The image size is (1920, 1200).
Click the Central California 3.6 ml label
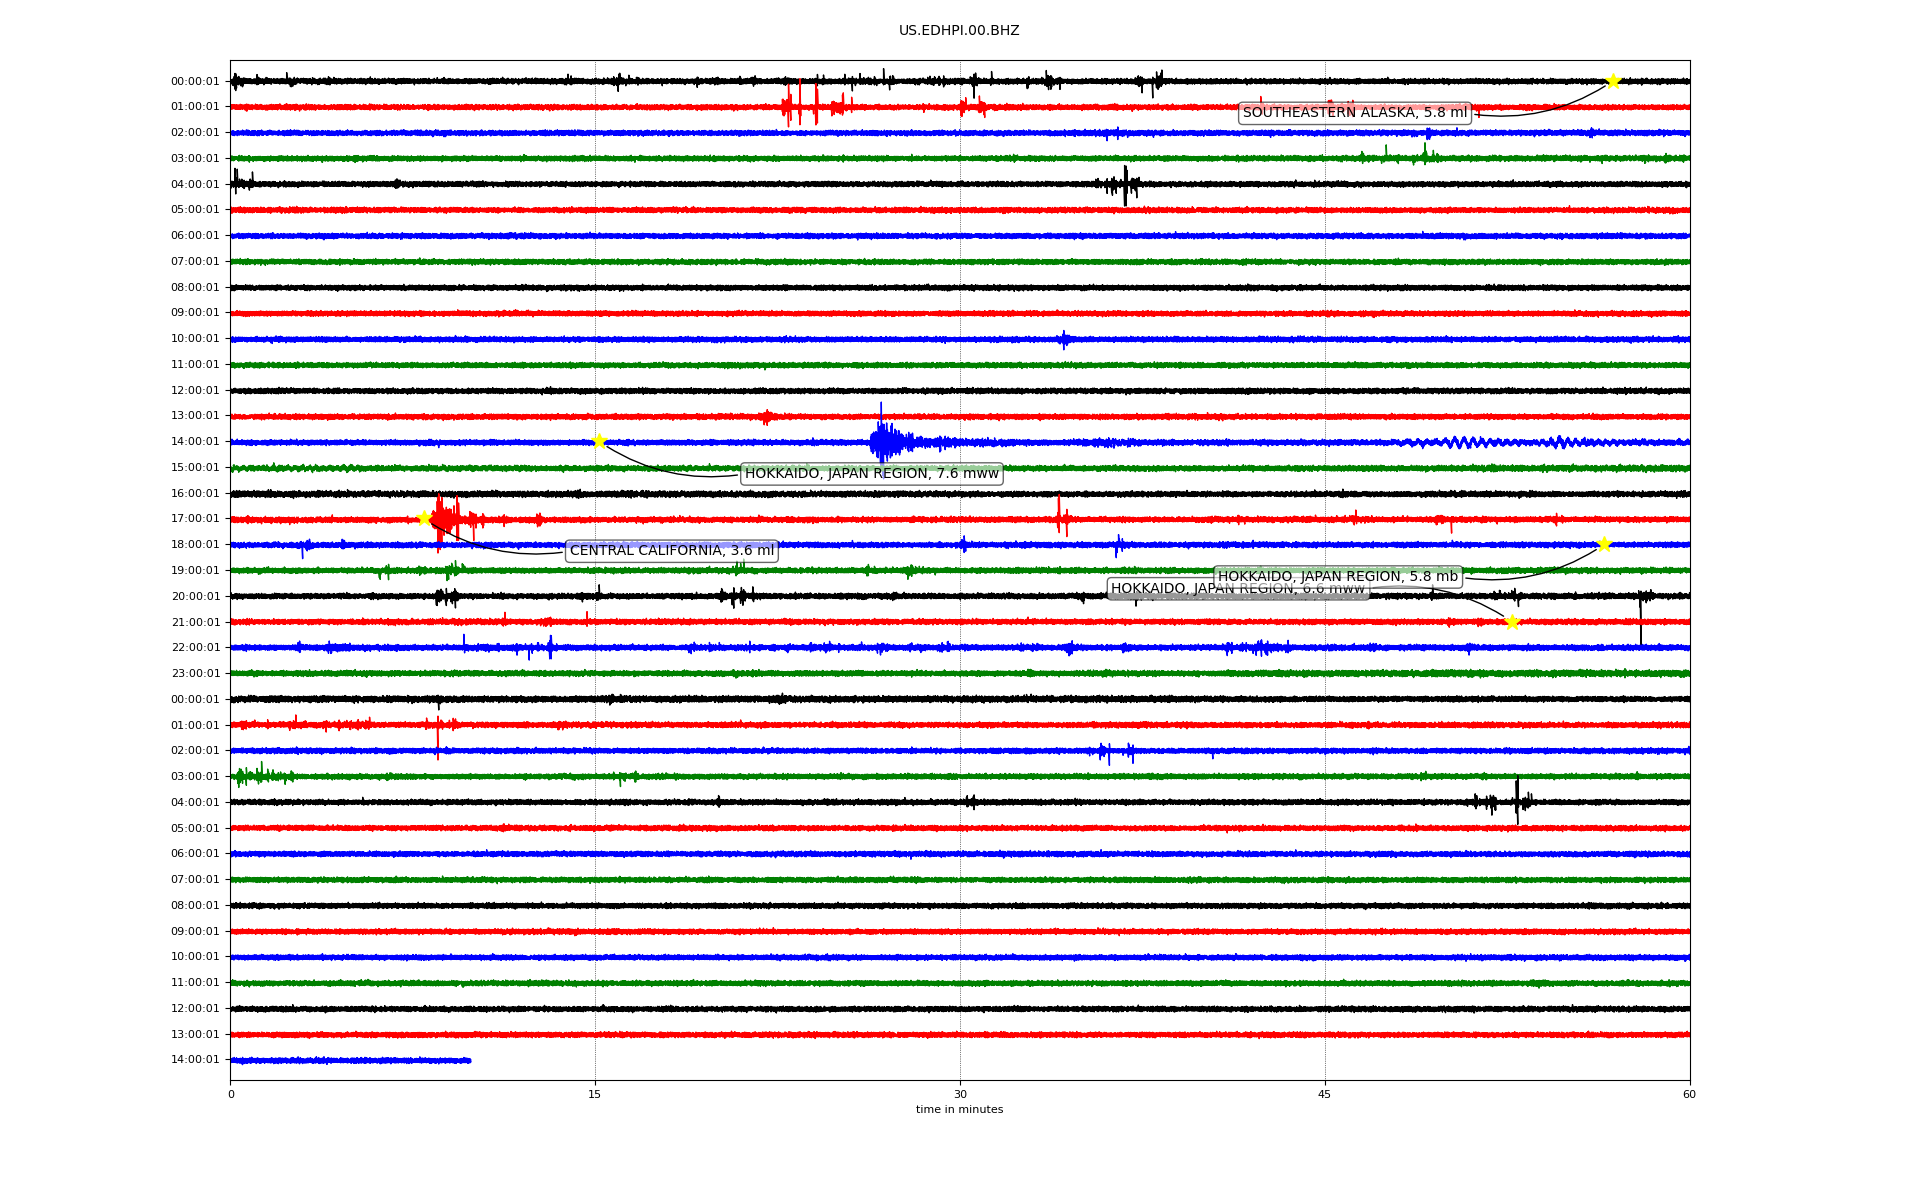click(671, 551)
